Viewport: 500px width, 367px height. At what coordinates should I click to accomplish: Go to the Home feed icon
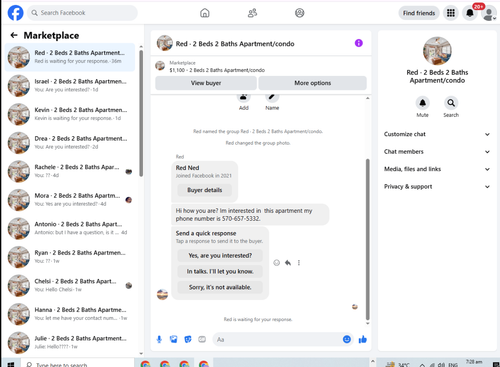tap(205, 13)
